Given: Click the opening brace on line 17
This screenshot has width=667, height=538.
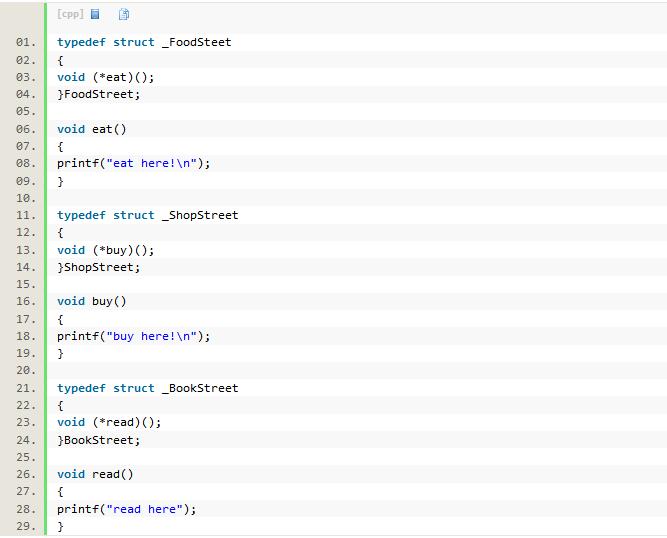Looking at the screenshot, I should click(60, 319).
